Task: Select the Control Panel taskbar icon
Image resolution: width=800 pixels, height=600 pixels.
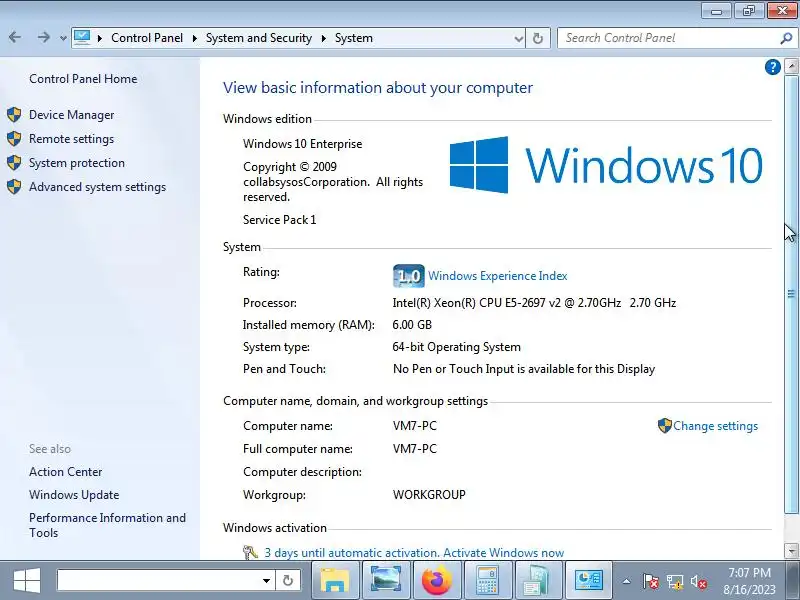Action: tap(589, 580)
